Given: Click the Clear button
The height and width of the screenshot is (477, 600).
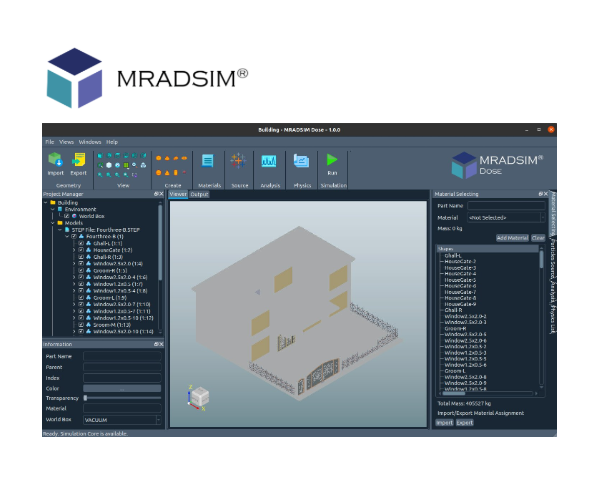Looking at the screenshot, I should pyautogui.click(x=538, y=238).
